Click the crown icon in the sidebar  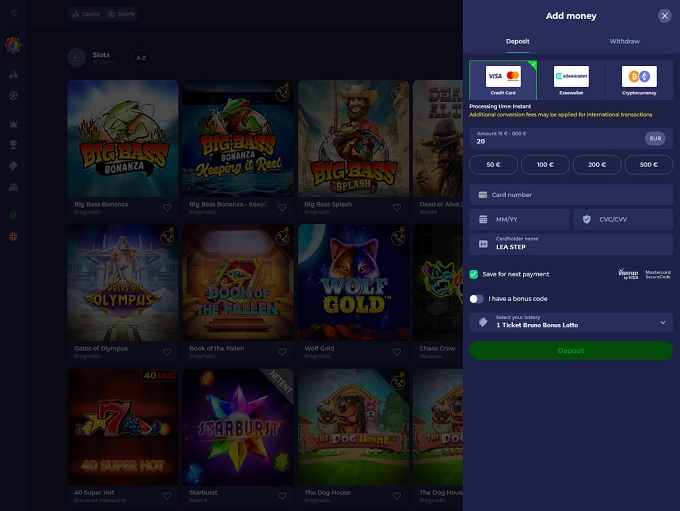point(13,124)
